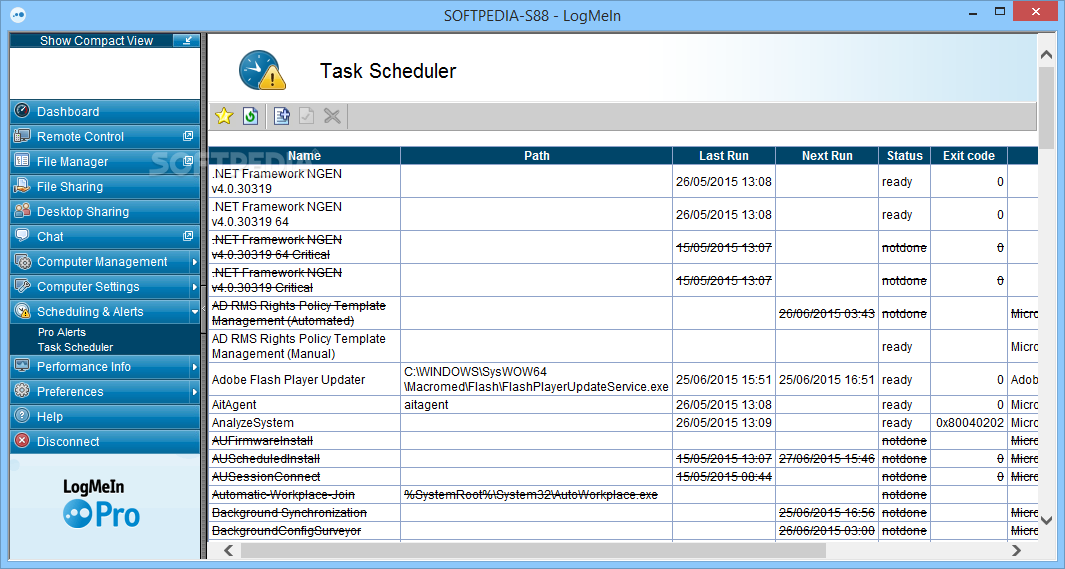Click horizontal scrollbar left arrow

click(229, 550)
